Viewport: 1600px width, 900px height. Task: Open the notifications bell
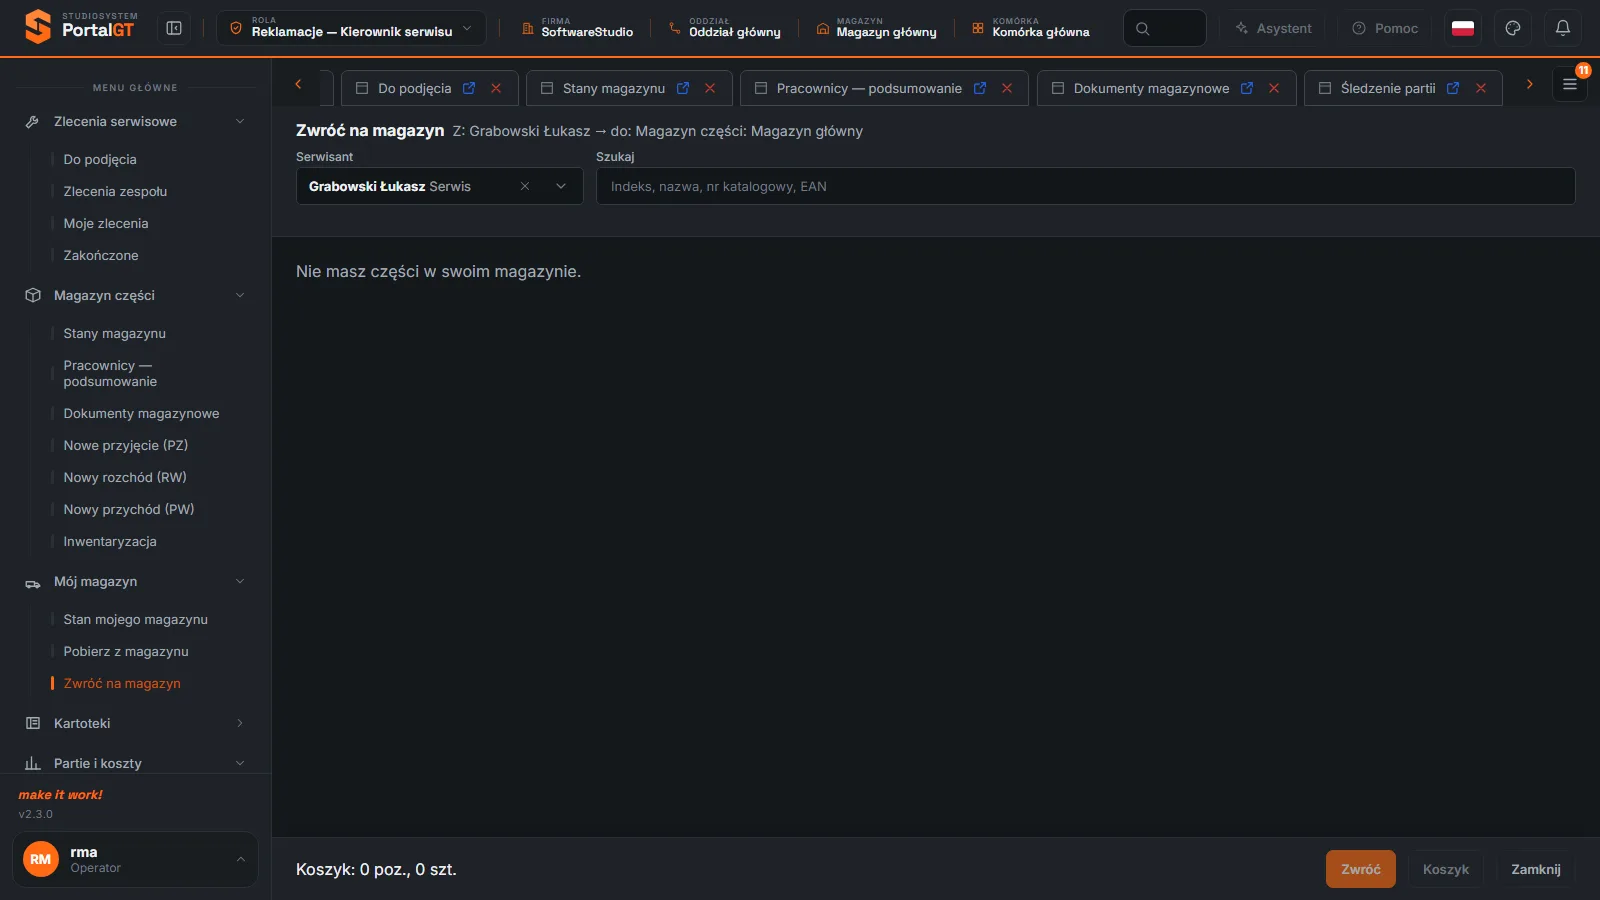[1563, 28]
